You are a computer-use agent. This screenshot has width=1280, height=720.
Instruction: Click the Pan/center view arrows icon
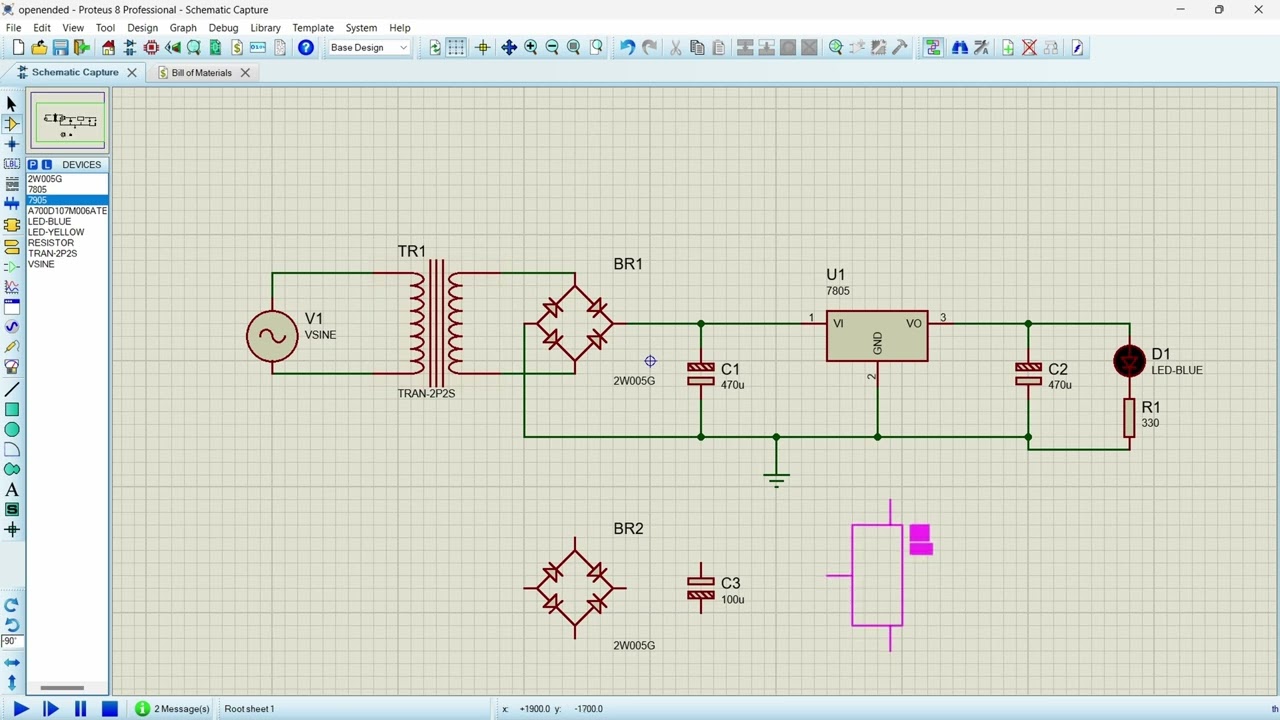[509, 47]
